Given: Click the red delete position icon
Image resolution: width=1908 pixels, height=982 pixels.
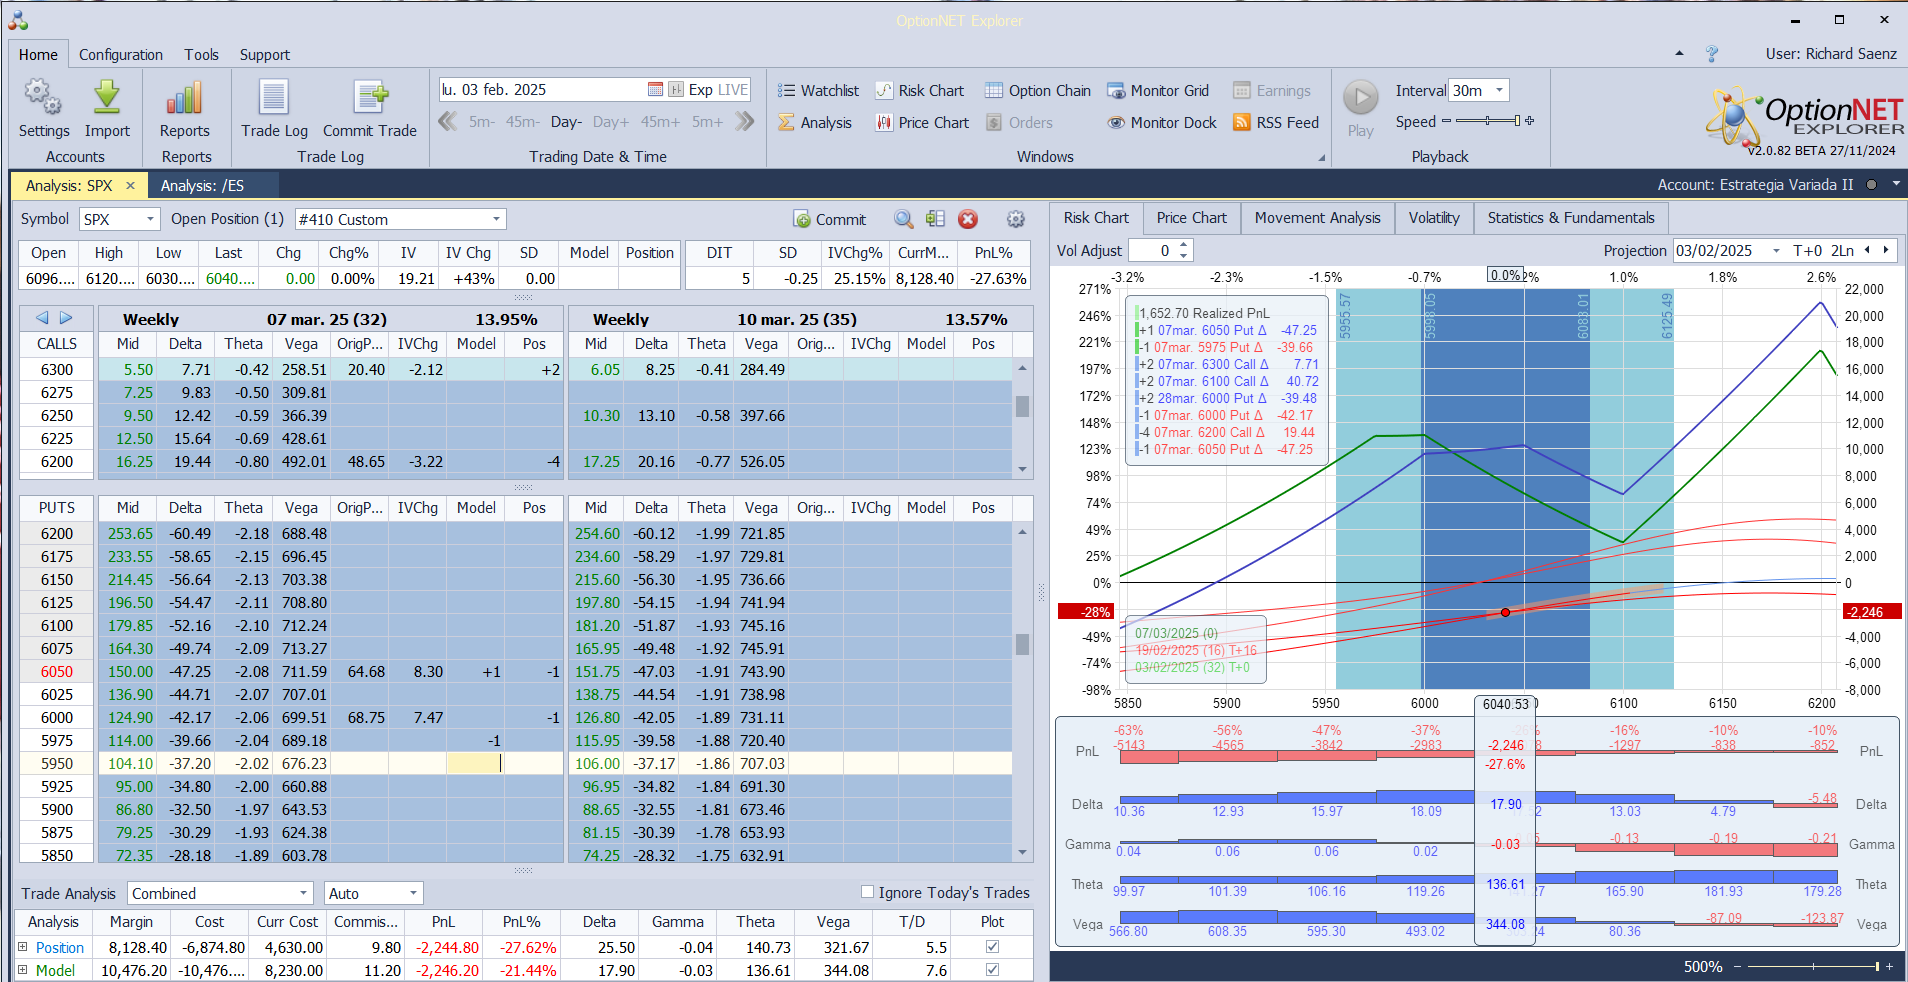Looking at the screenshot, I should [x=968, y=219].
